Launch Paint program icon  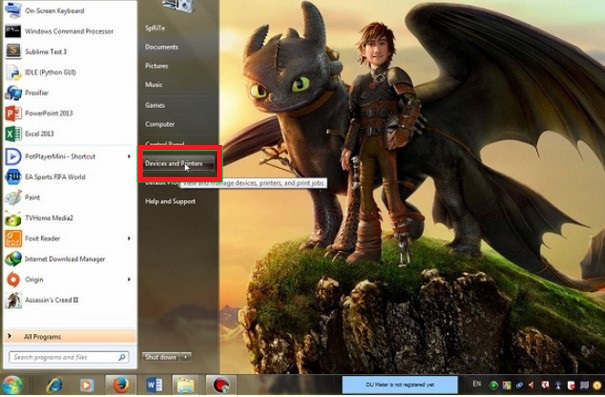tap(13, 197)
